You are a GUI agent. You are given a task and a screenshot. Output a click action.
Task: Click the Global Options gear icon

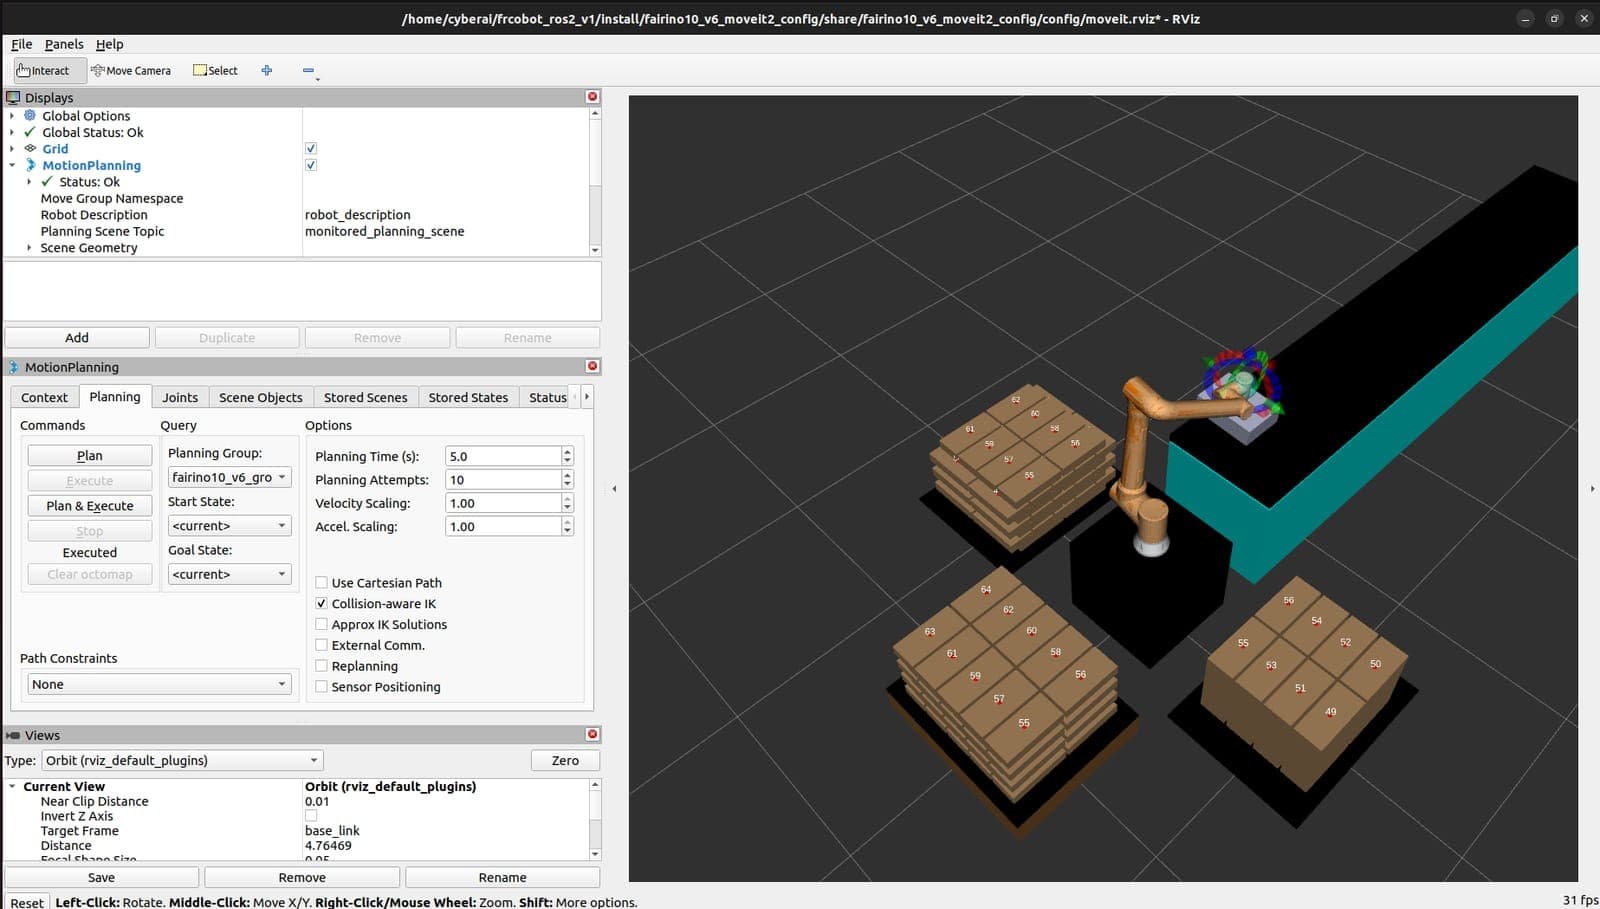point(30,115)
